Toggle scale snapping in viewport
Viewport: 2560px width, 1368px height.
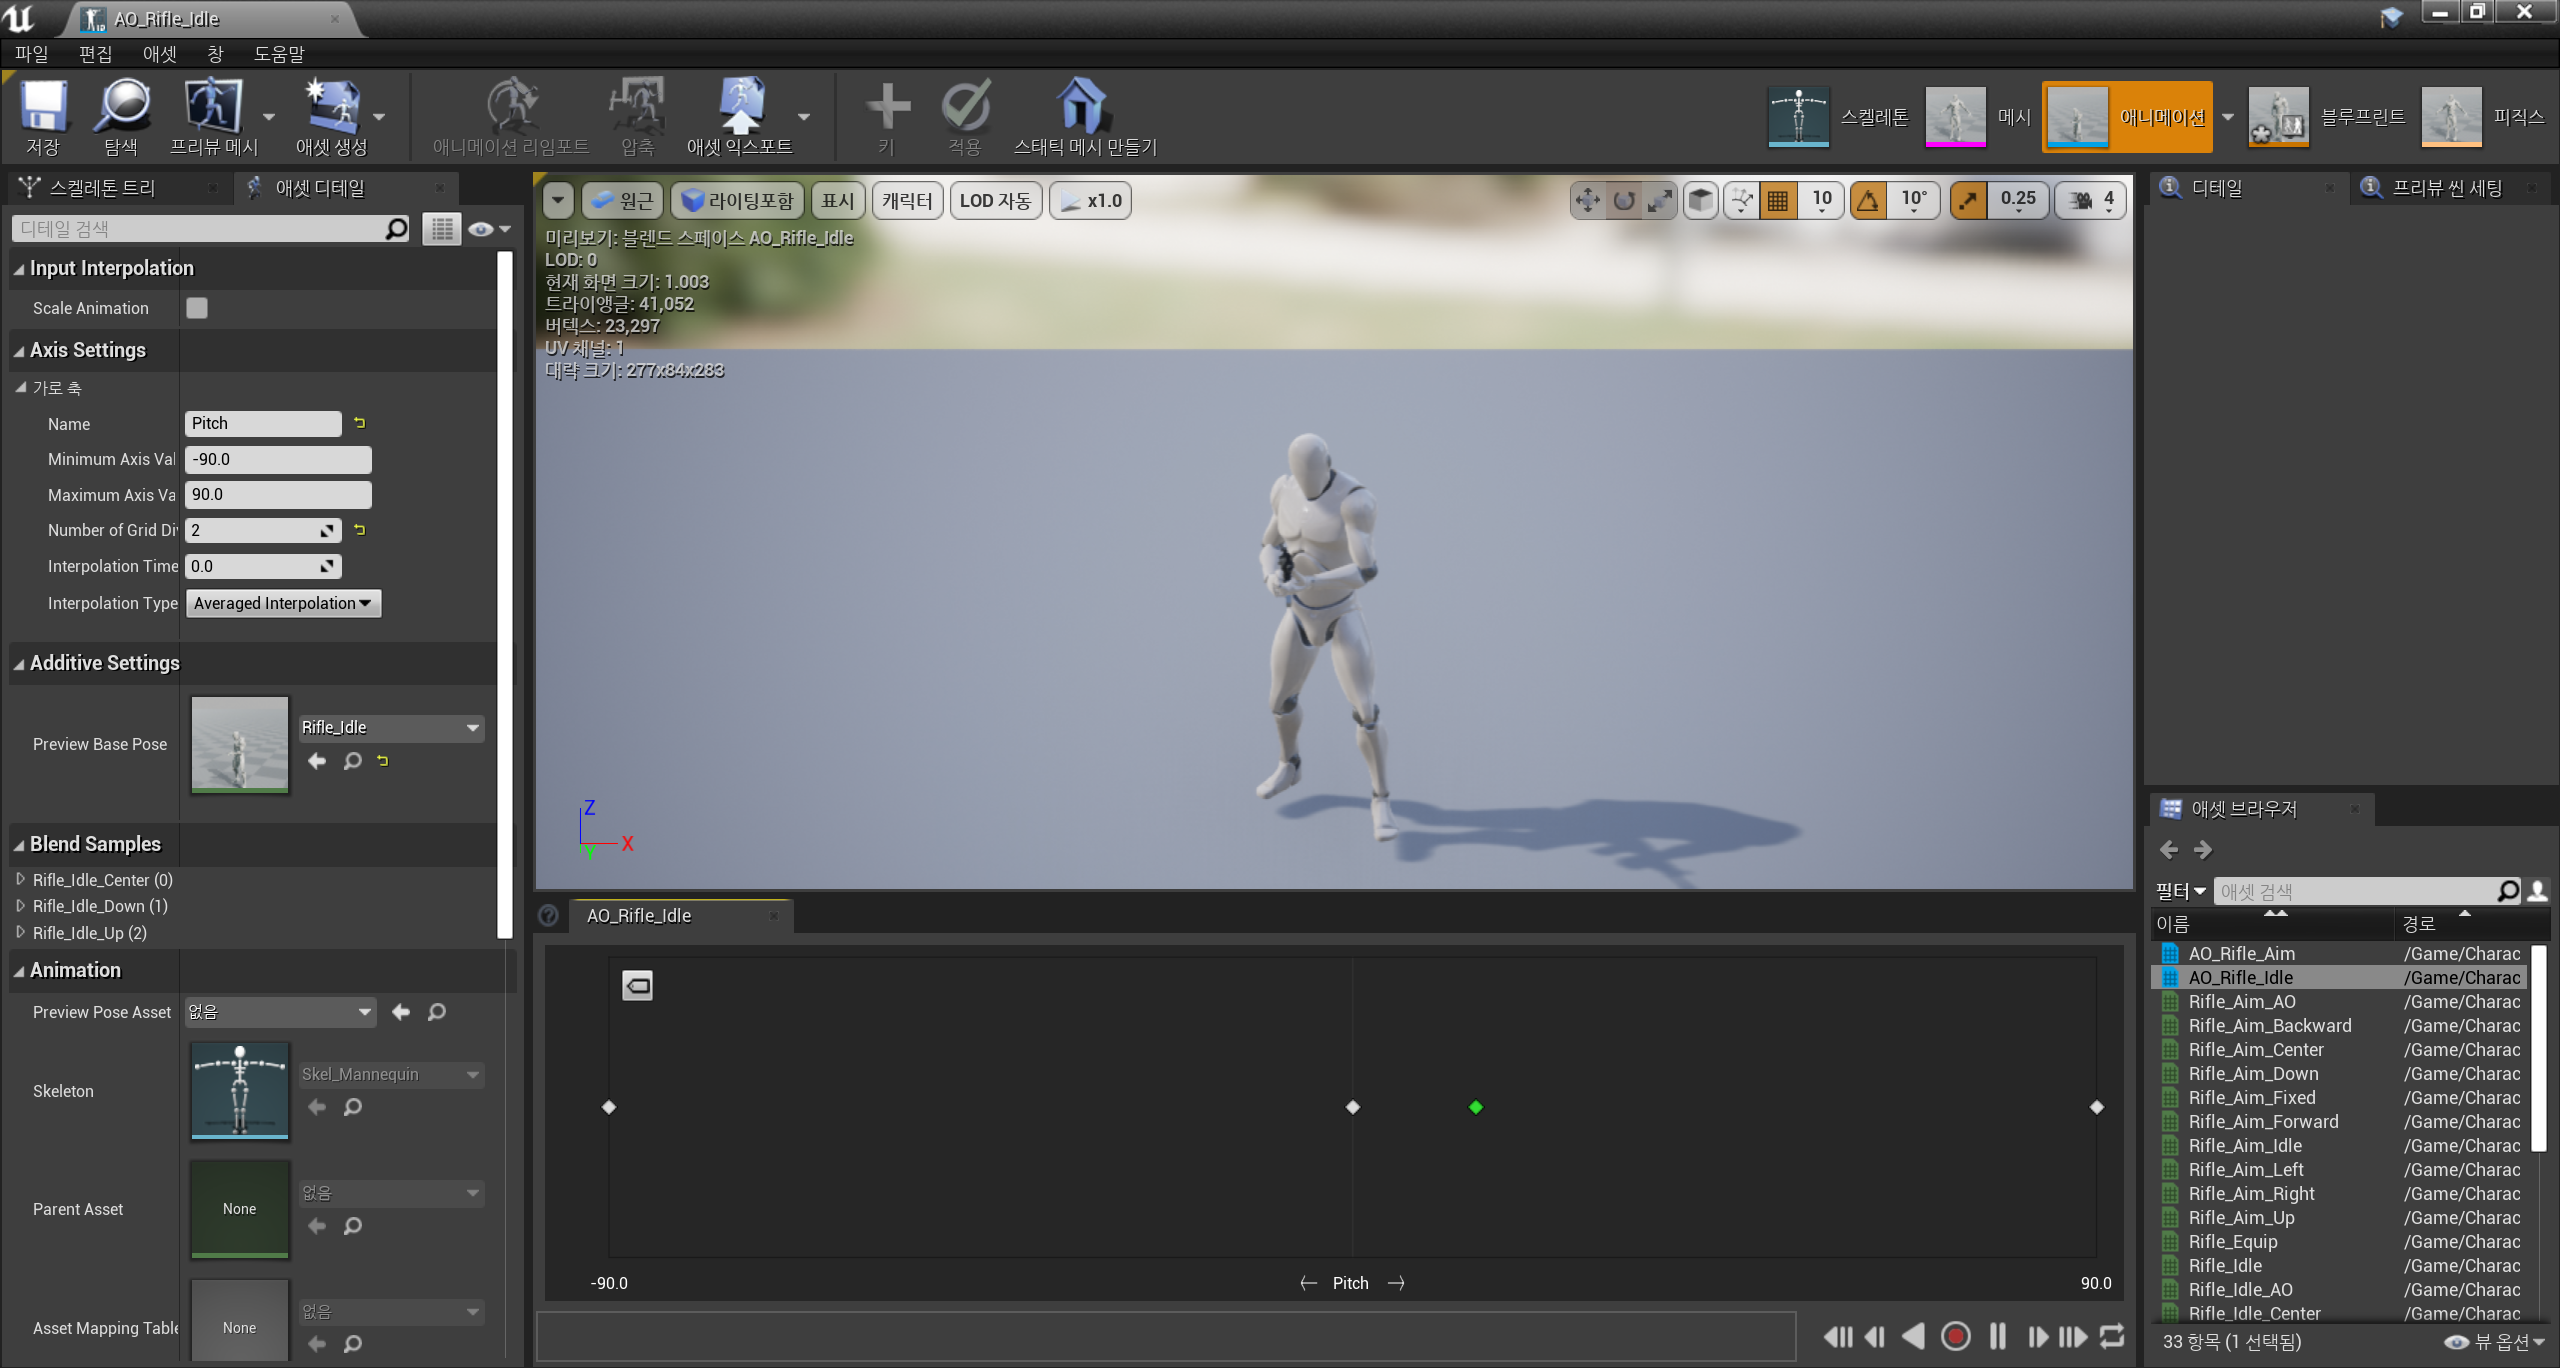(x=1968, y=200)
